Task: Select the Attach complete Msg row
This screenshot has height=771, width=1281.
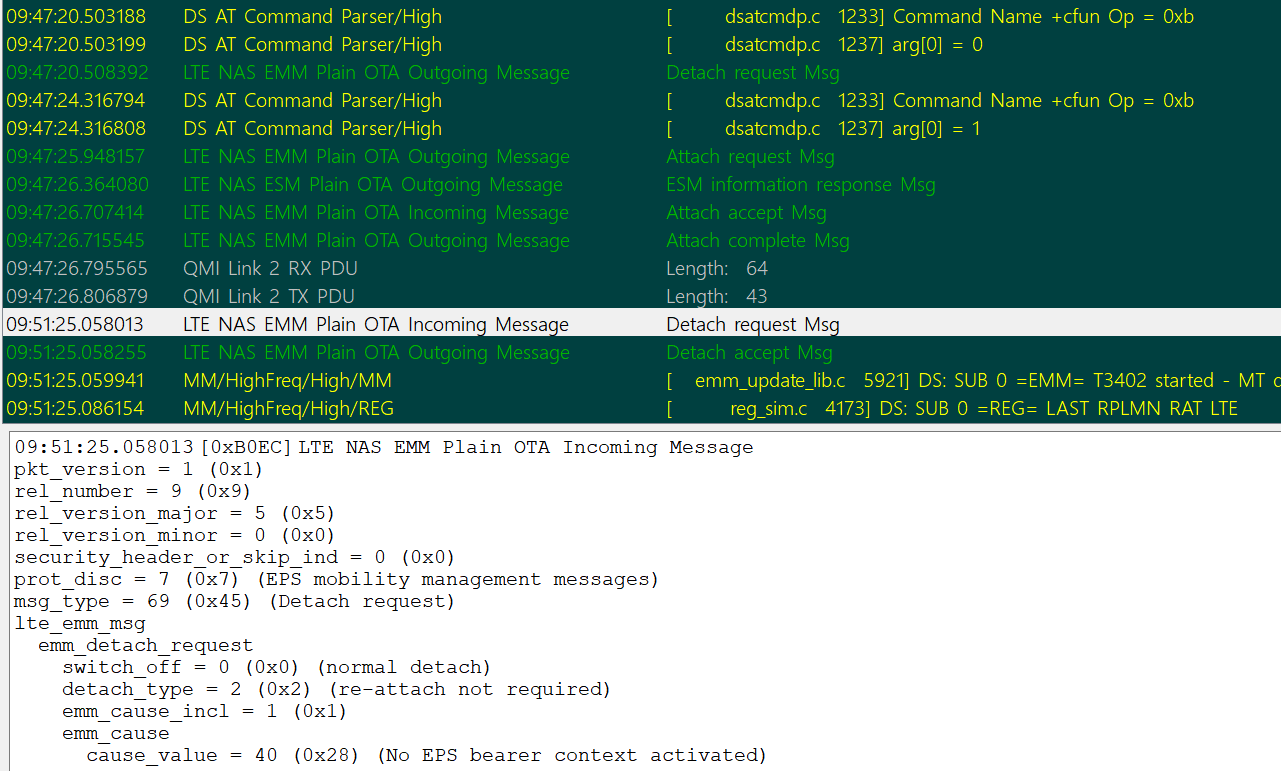Action: pos(640,240)
